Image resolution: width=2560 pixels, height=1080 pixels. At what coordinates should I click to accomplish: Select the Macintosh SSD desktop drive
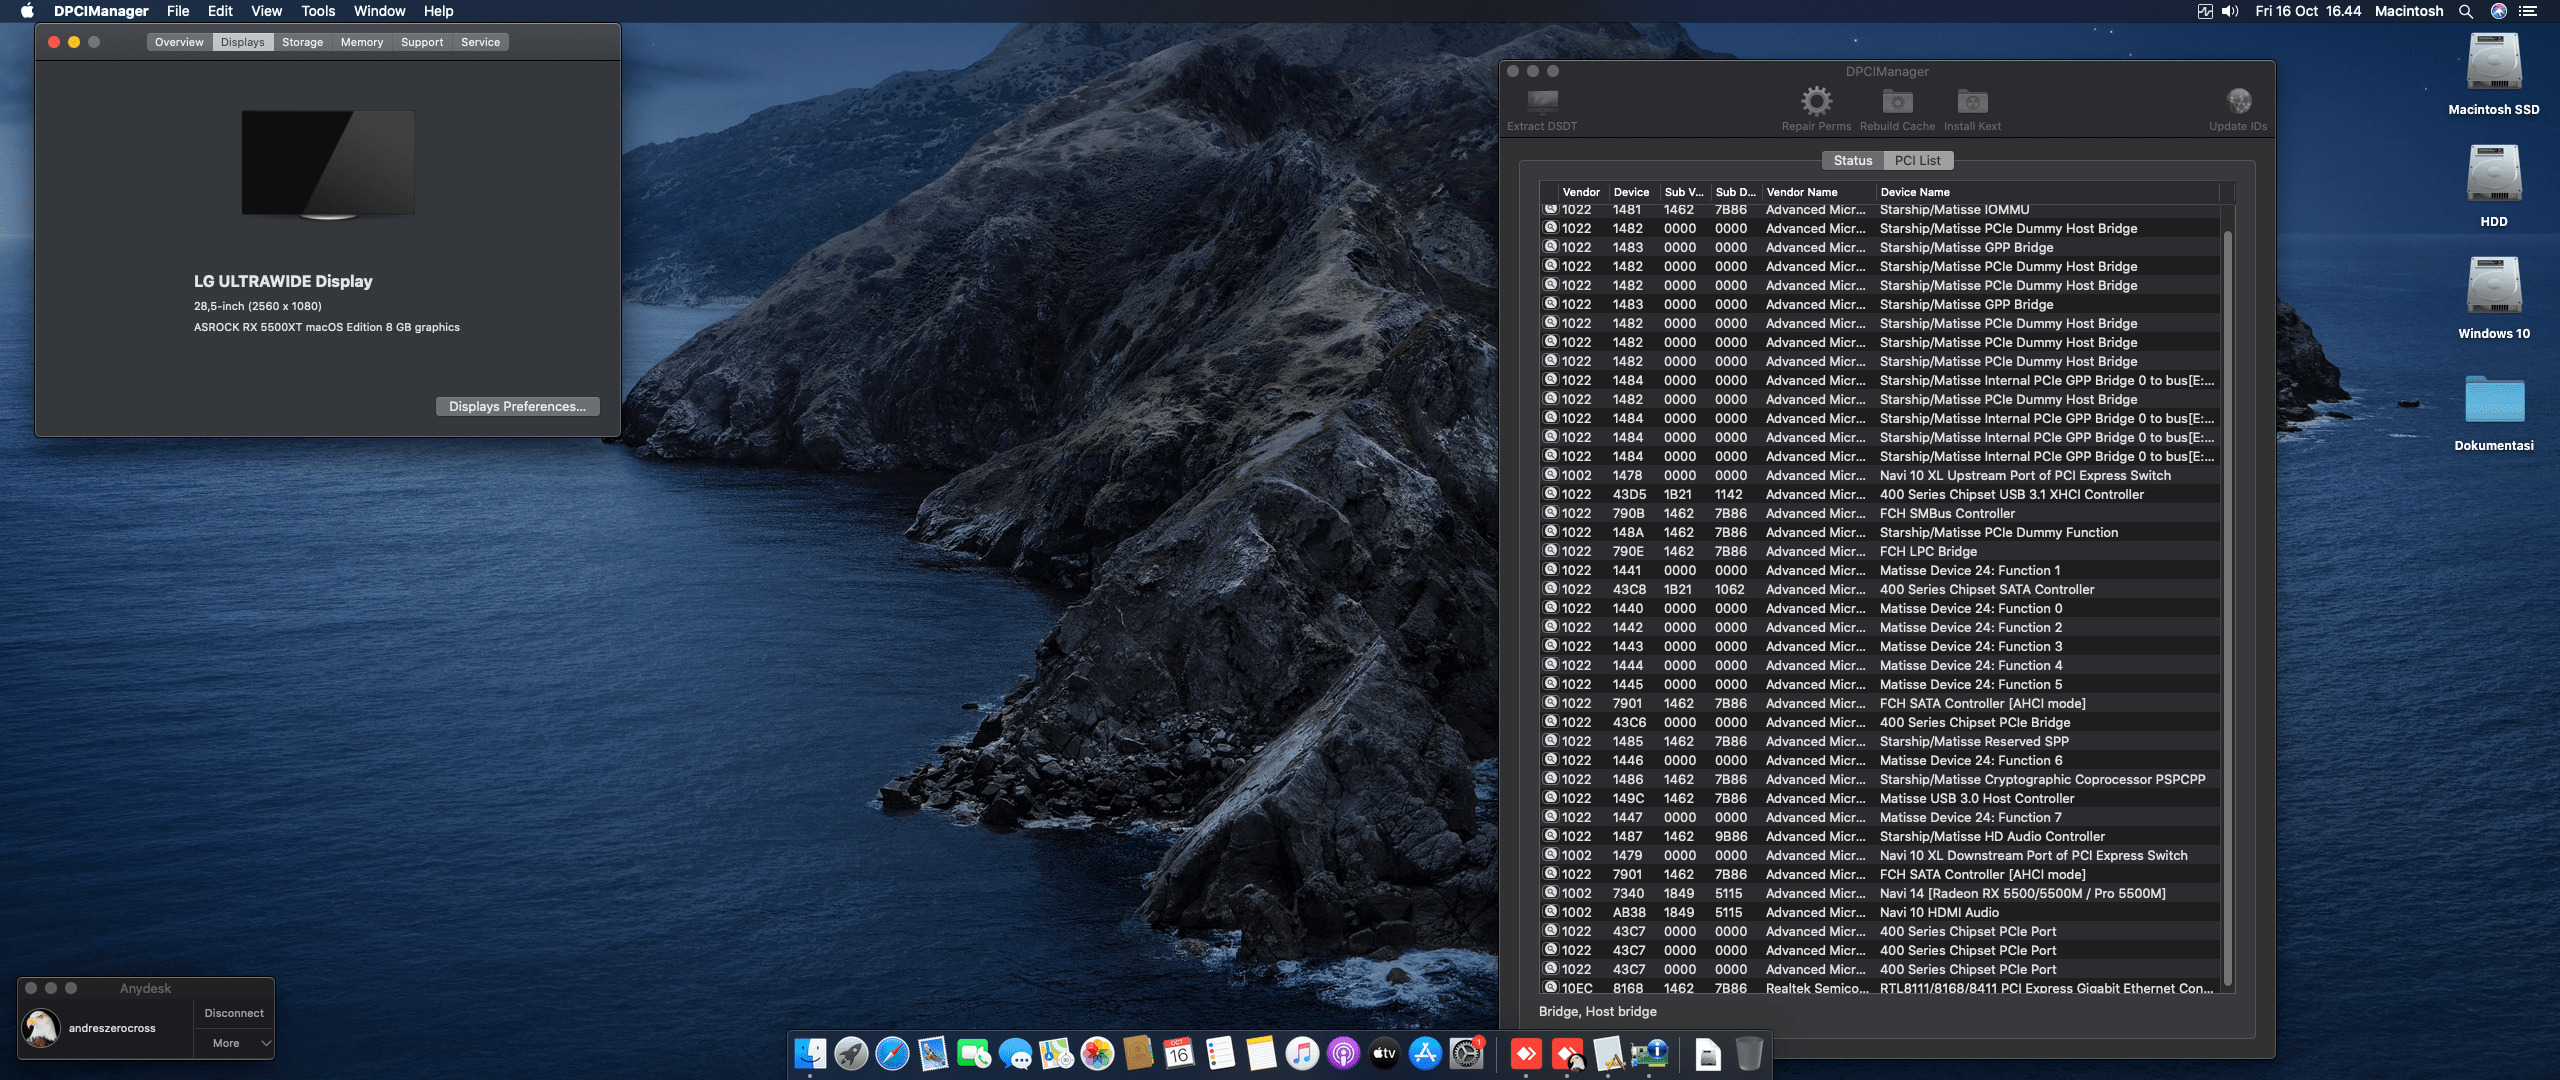(x=2494, y=75)
